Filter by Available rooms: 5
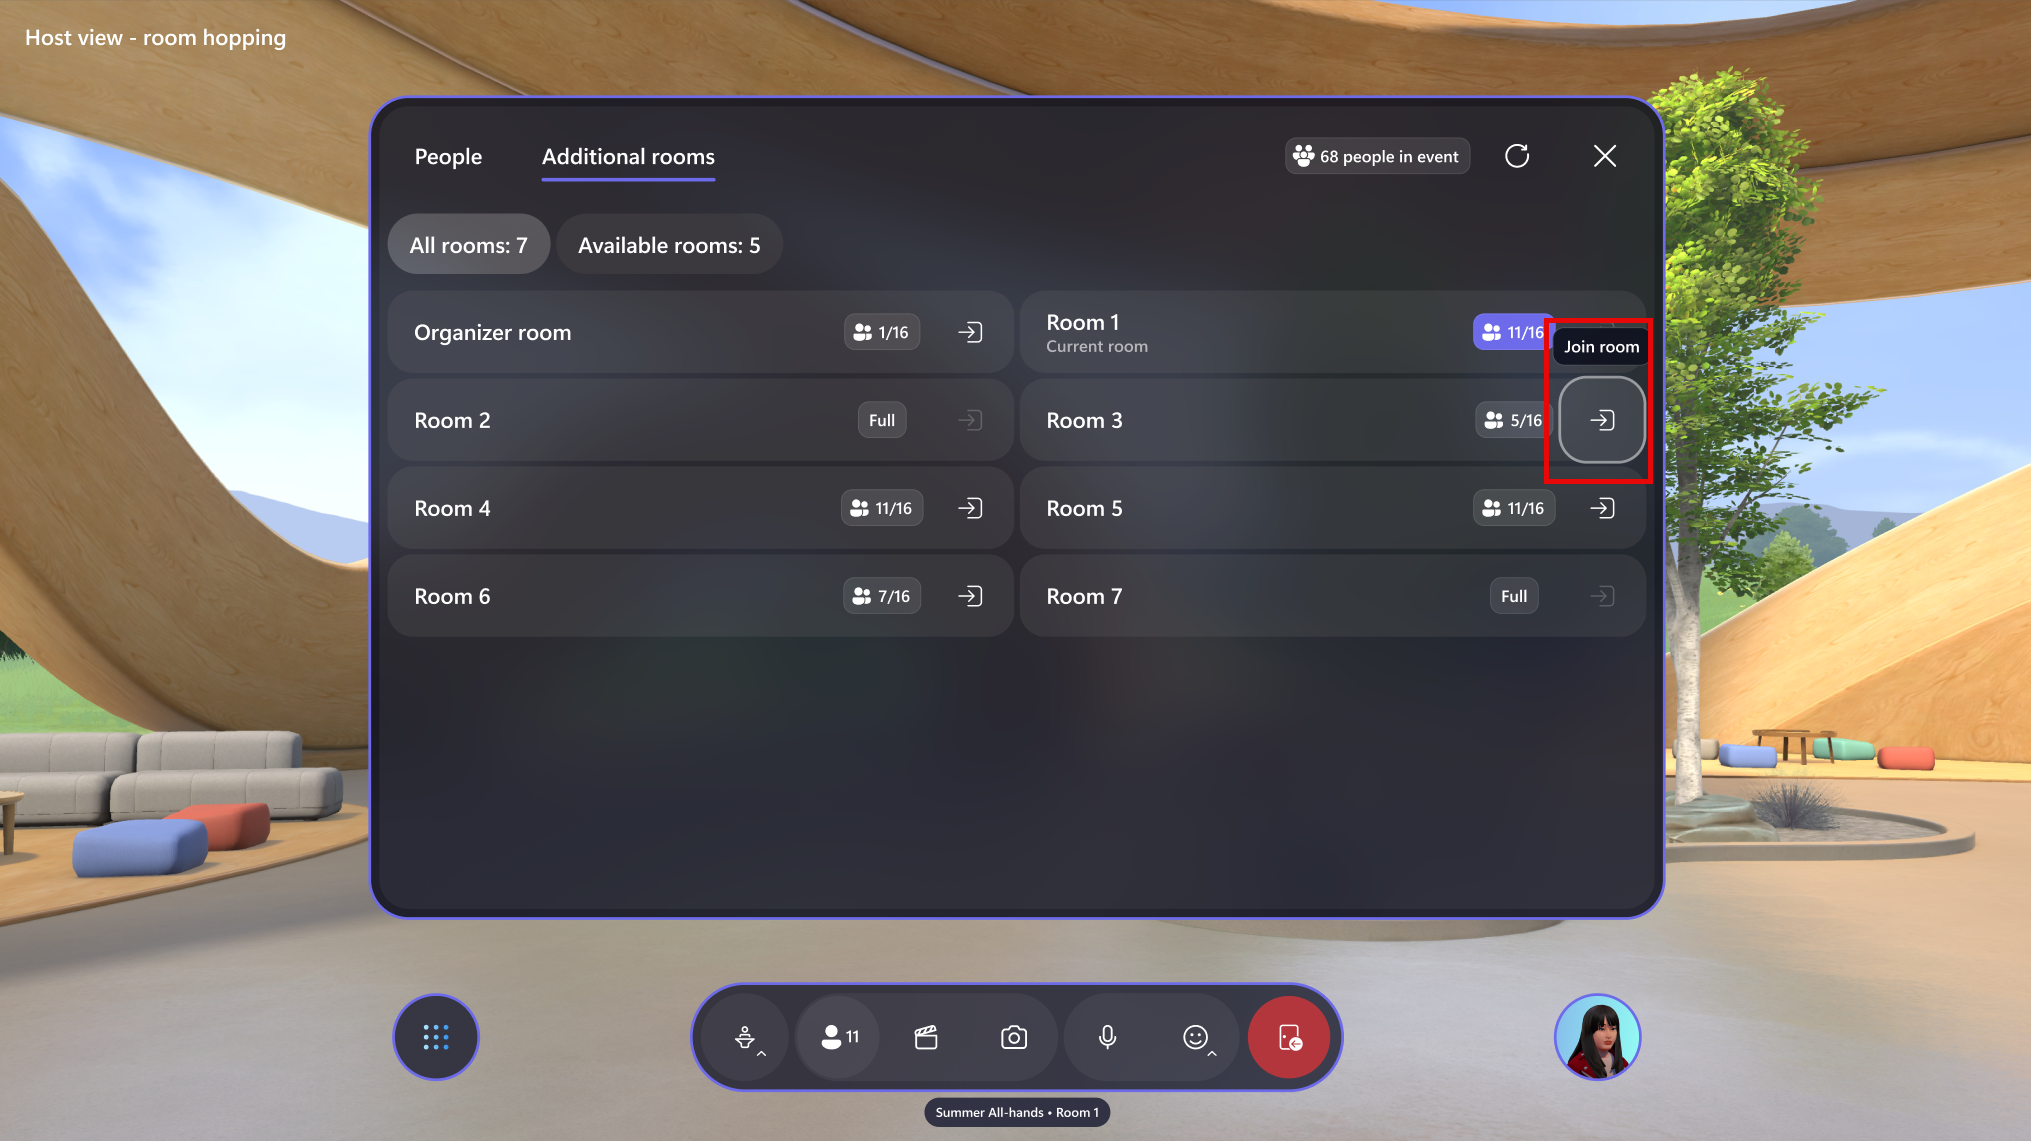The width and height of the screenshot is (2031, 1141). click(x=670, y=244)
